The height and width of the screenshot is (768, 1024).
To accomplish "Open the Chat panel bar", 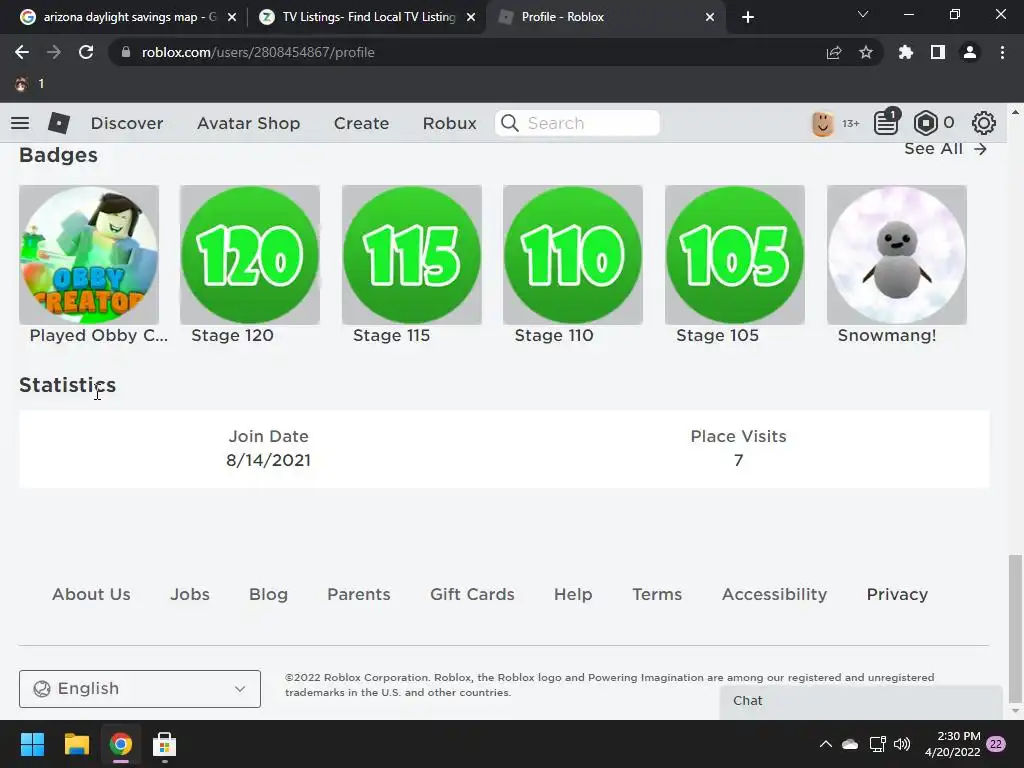I will tap(861, 701).
